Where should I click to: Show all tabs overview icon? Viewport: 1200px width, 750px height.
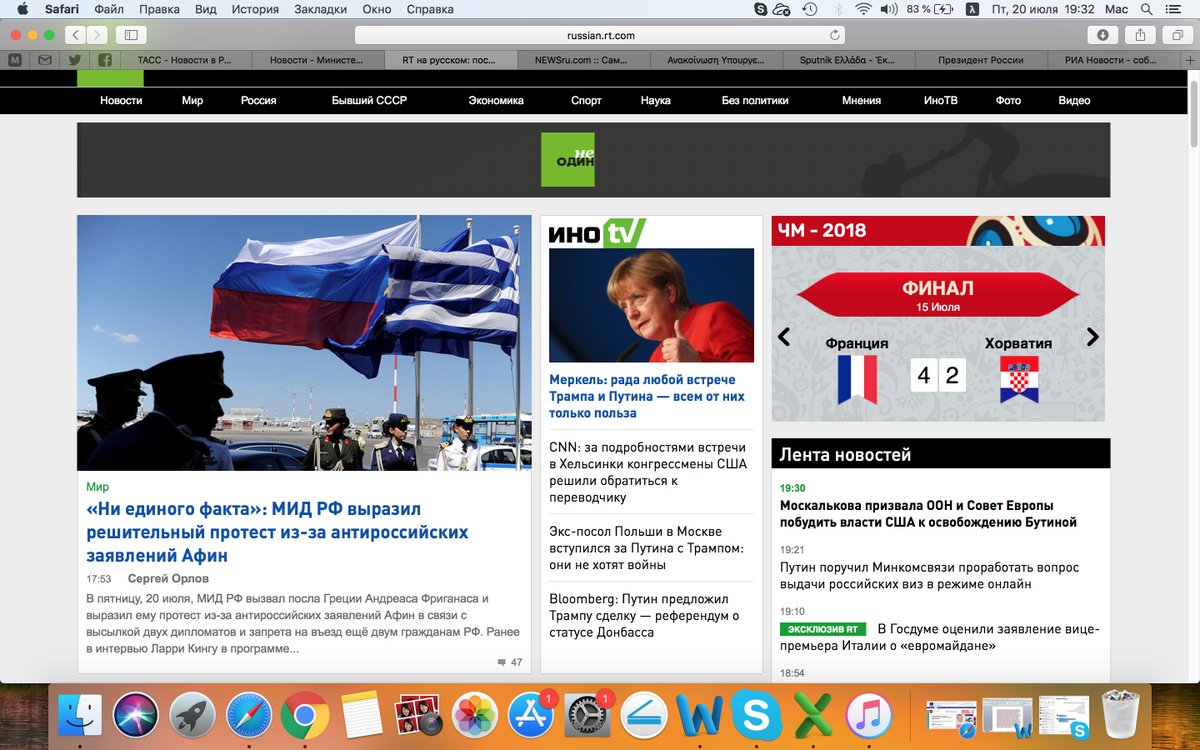pos(1177,35)
